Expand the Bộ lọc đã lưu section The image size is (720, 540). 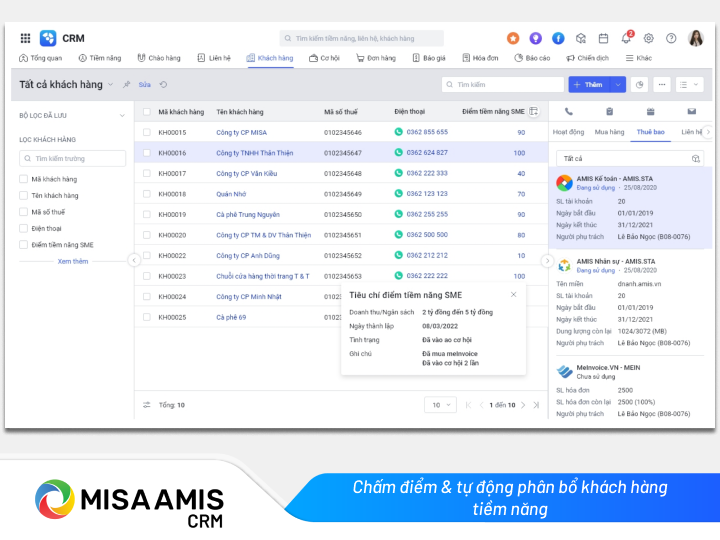click(x=122, y=116)
